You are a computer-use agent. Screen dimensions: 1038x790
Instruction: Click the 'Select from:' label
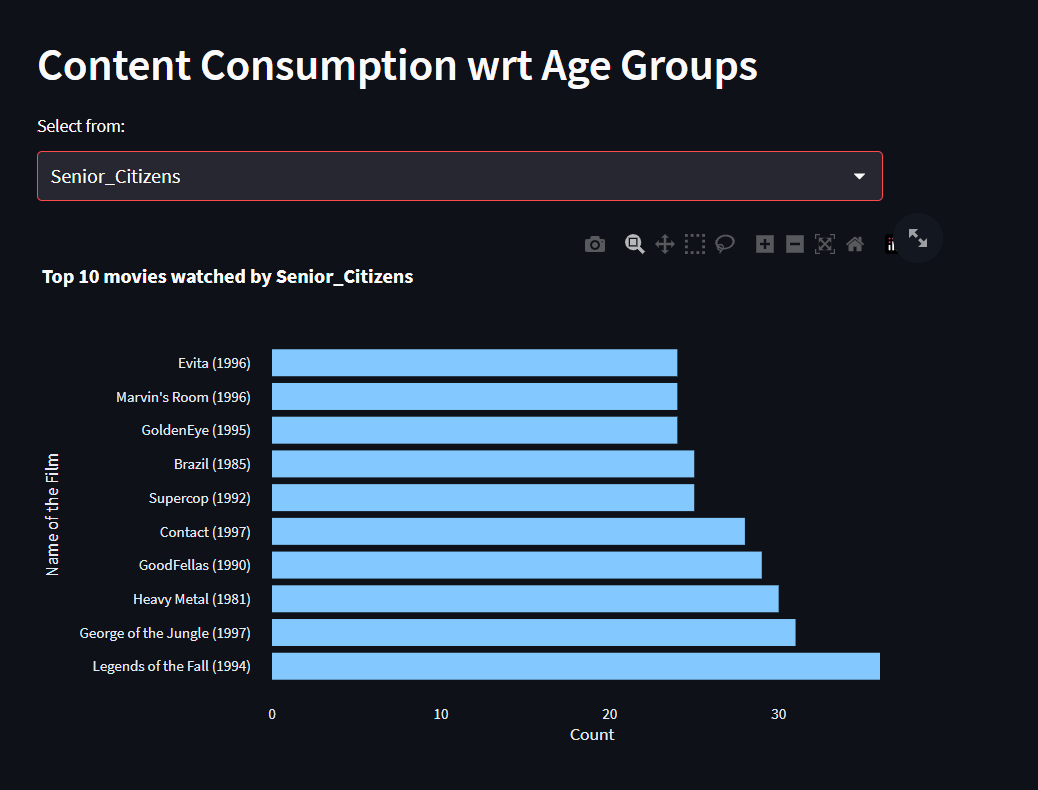tap(81, 126)
